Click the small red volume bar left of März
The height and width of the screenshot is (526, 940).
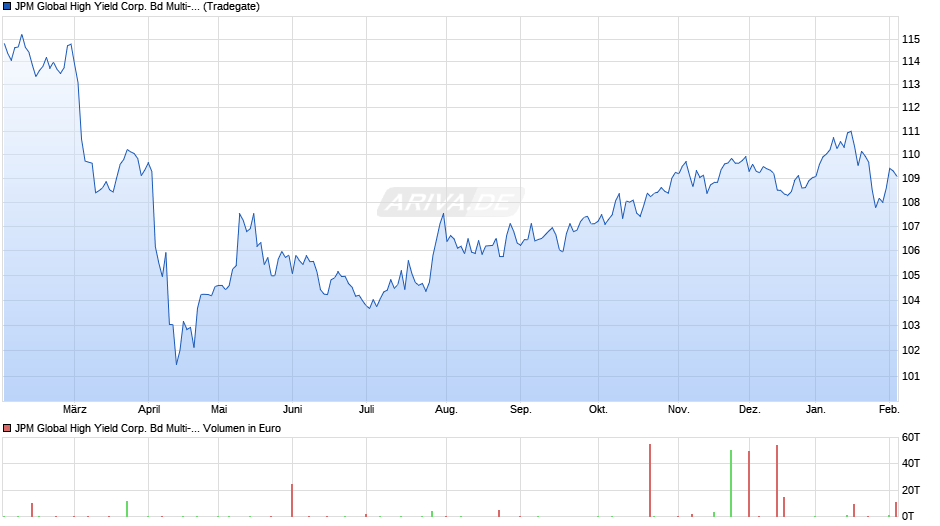(32, 510)
